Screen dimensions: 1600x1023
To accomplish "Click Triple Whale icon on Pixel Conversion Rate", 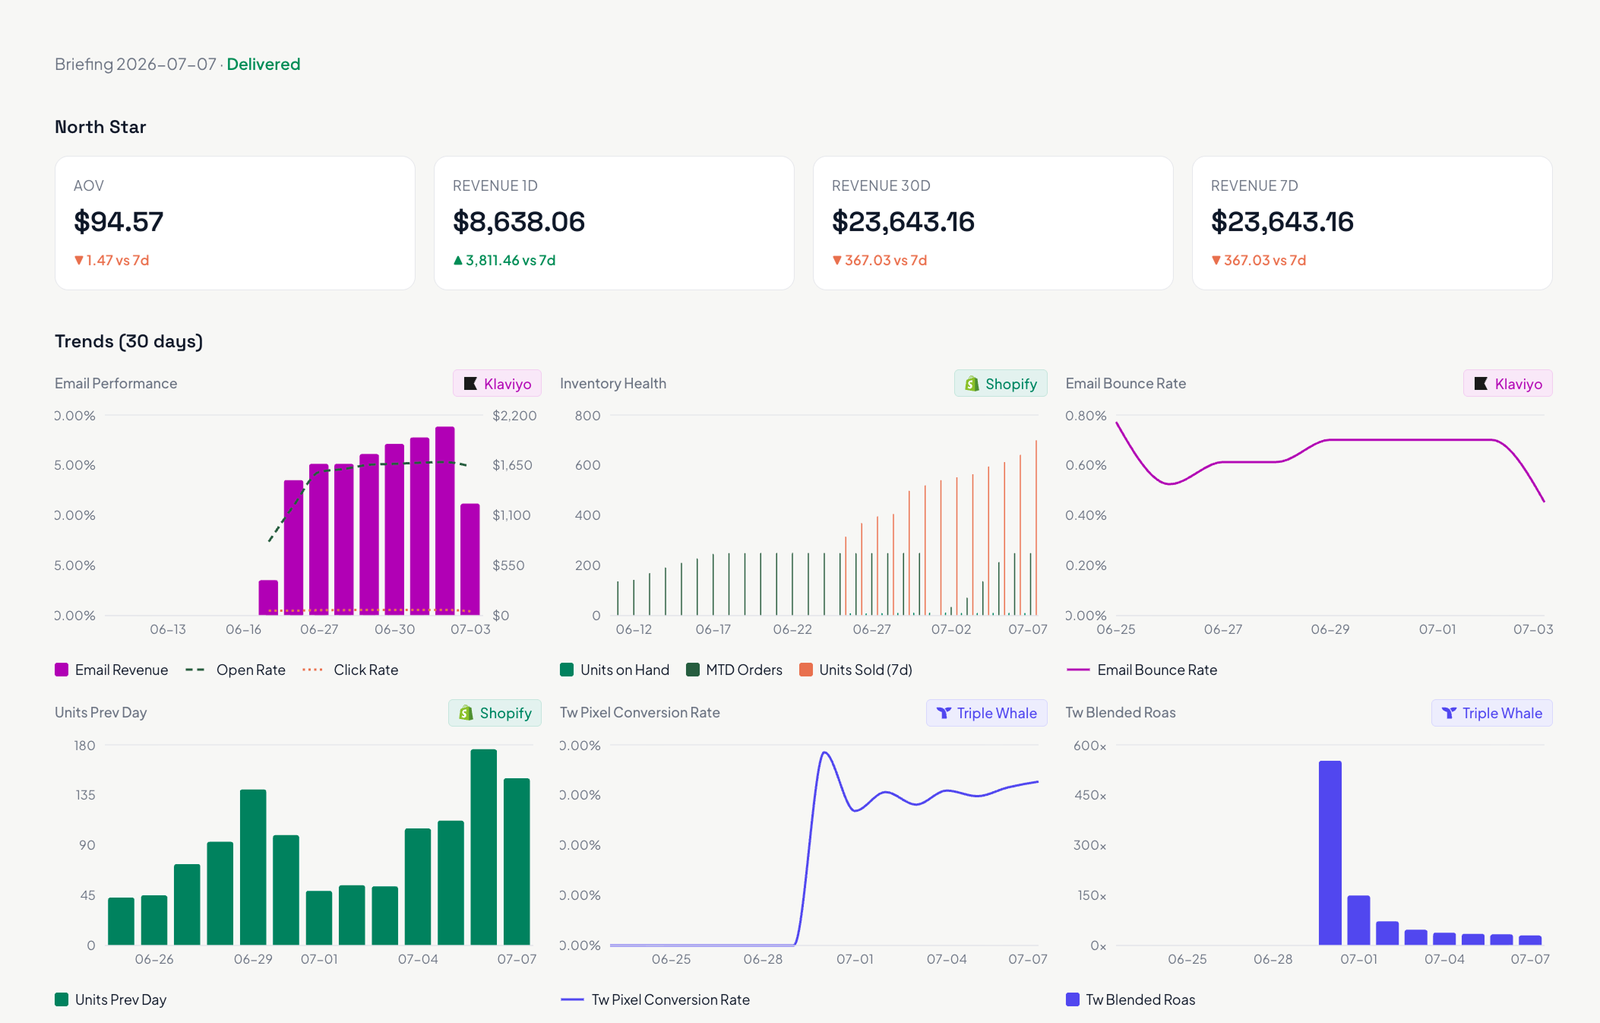I will (x=943, y=713).
